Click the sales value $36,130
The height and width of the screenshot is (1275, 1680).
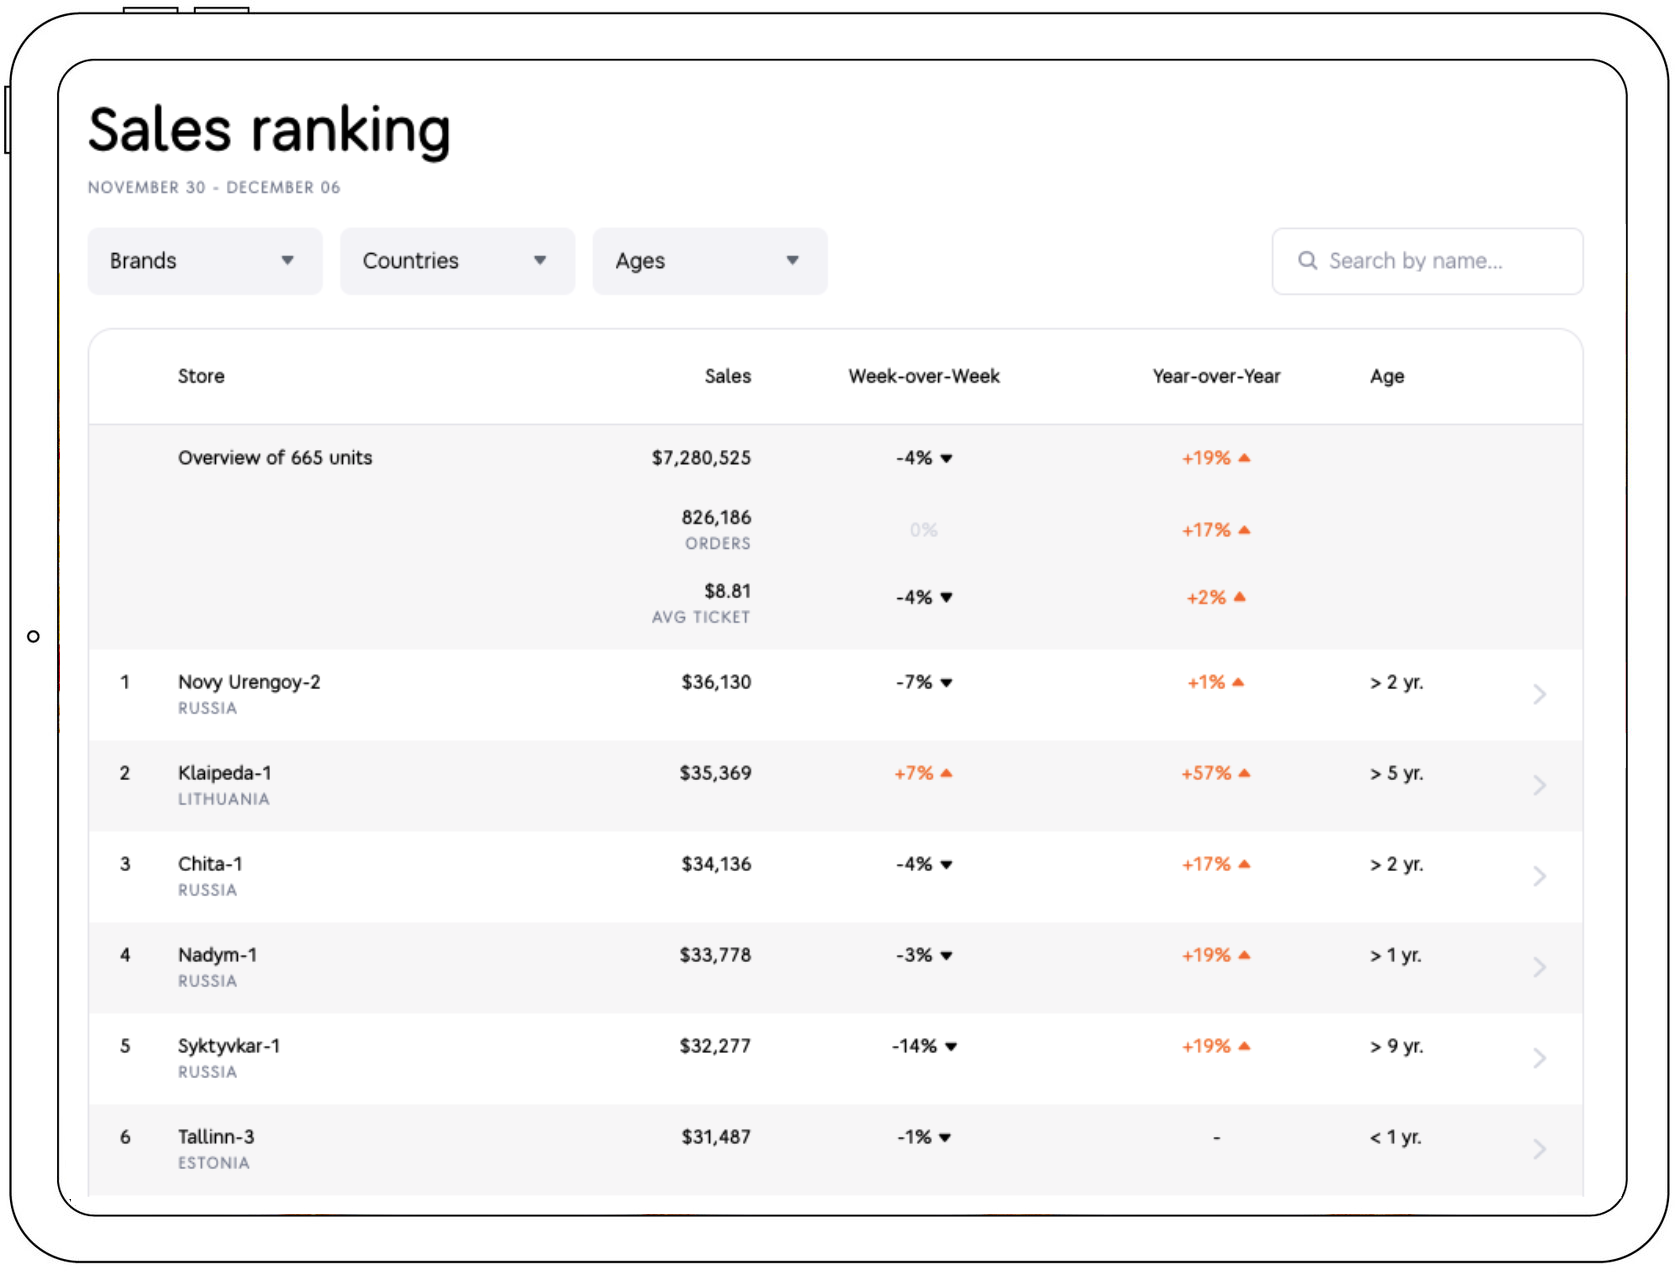(716, 682)
